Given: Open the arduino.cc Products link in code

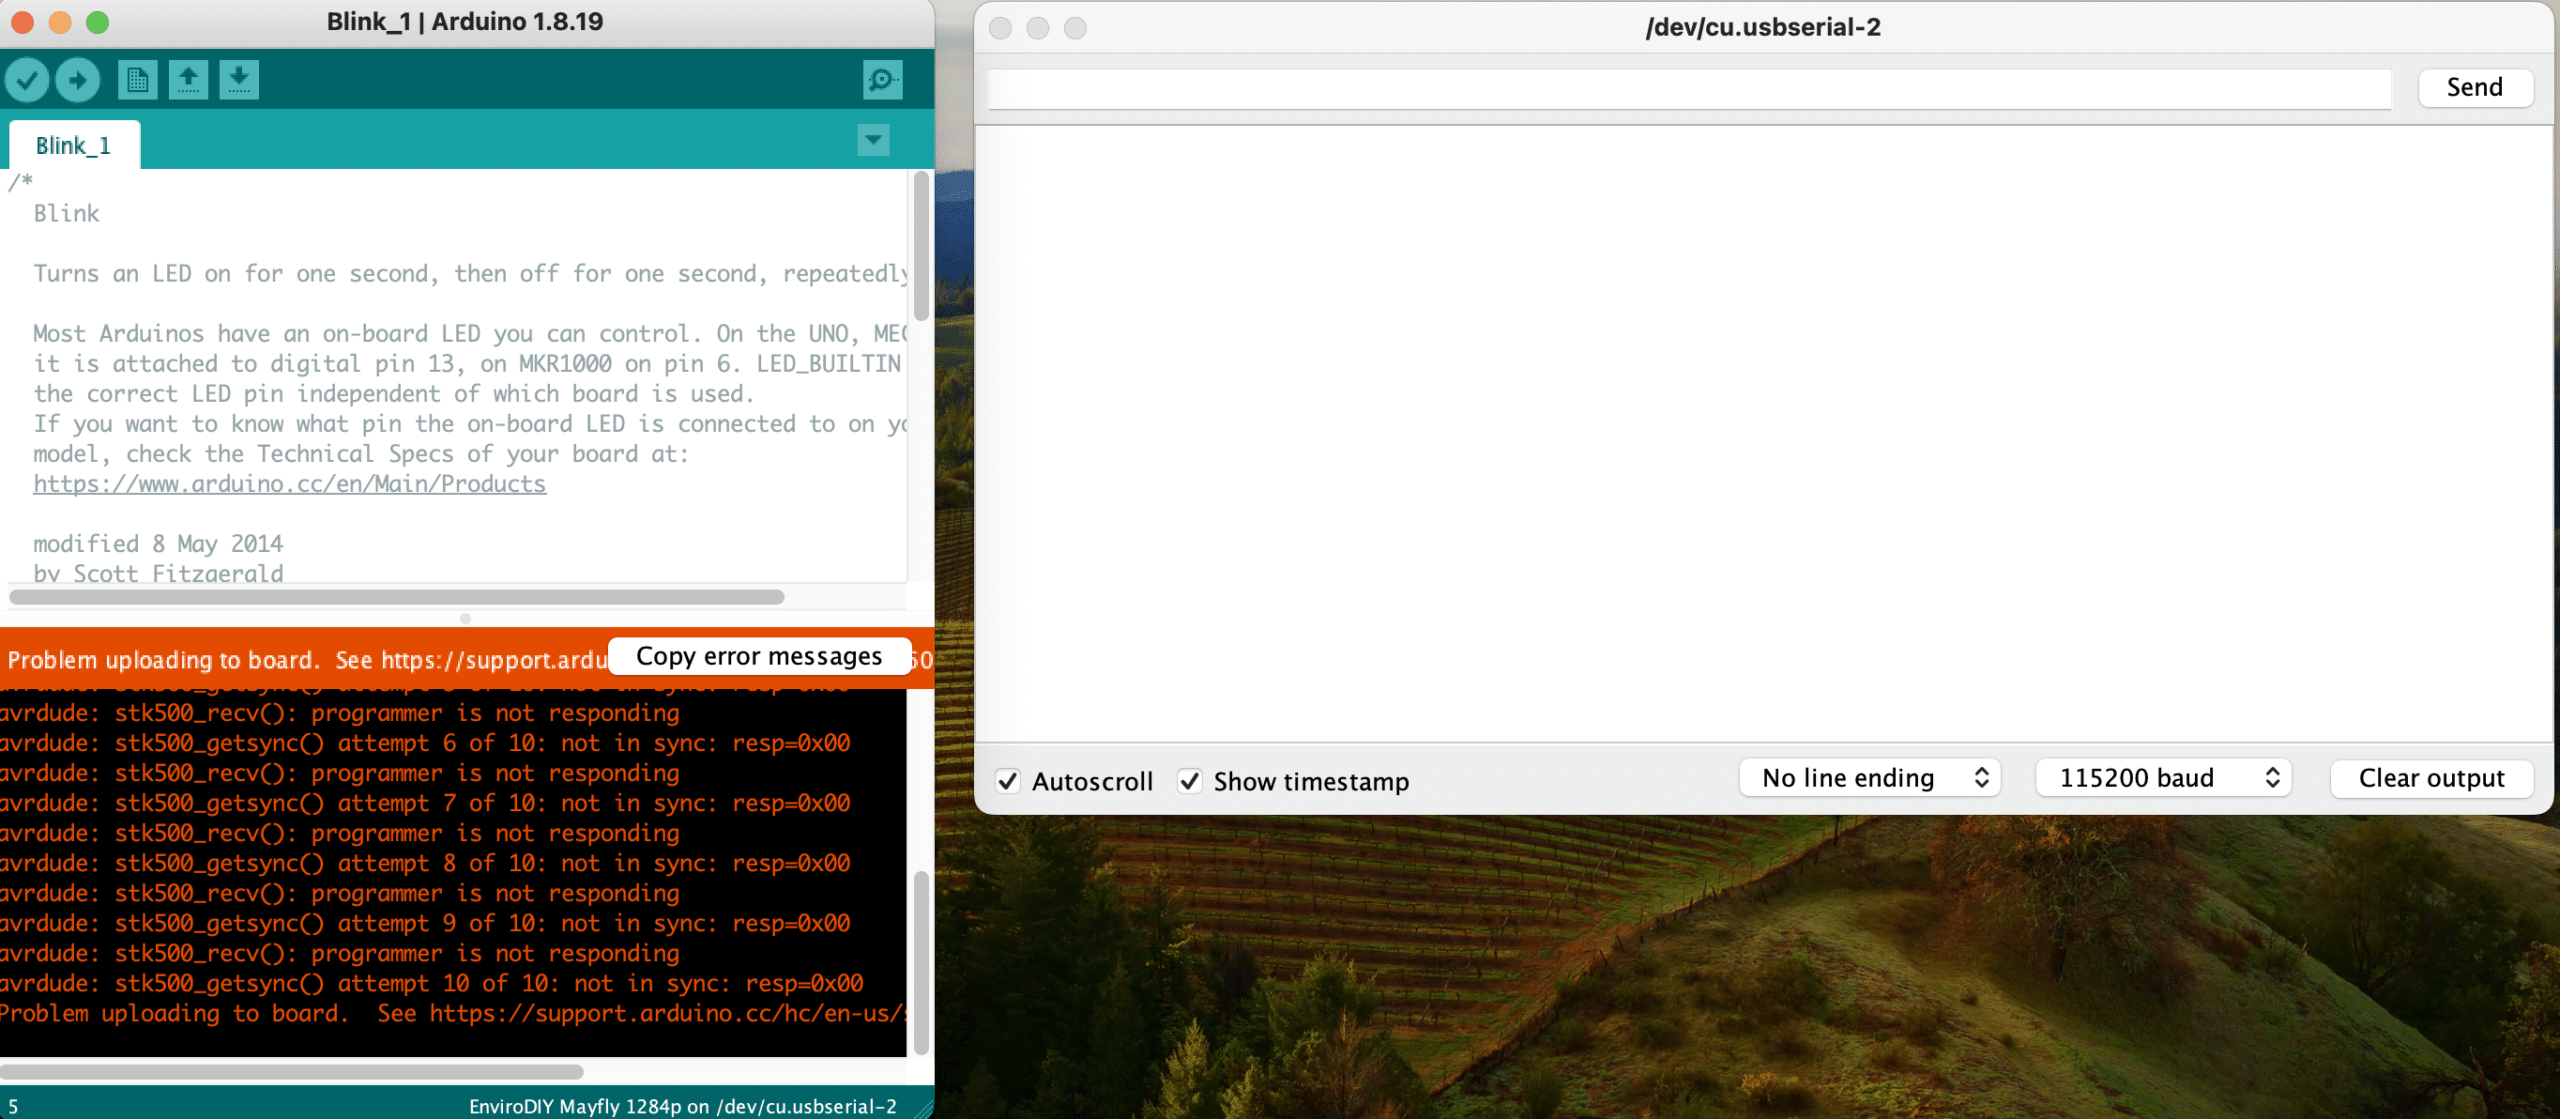Looking at the screenshot, I should [289, 484].
